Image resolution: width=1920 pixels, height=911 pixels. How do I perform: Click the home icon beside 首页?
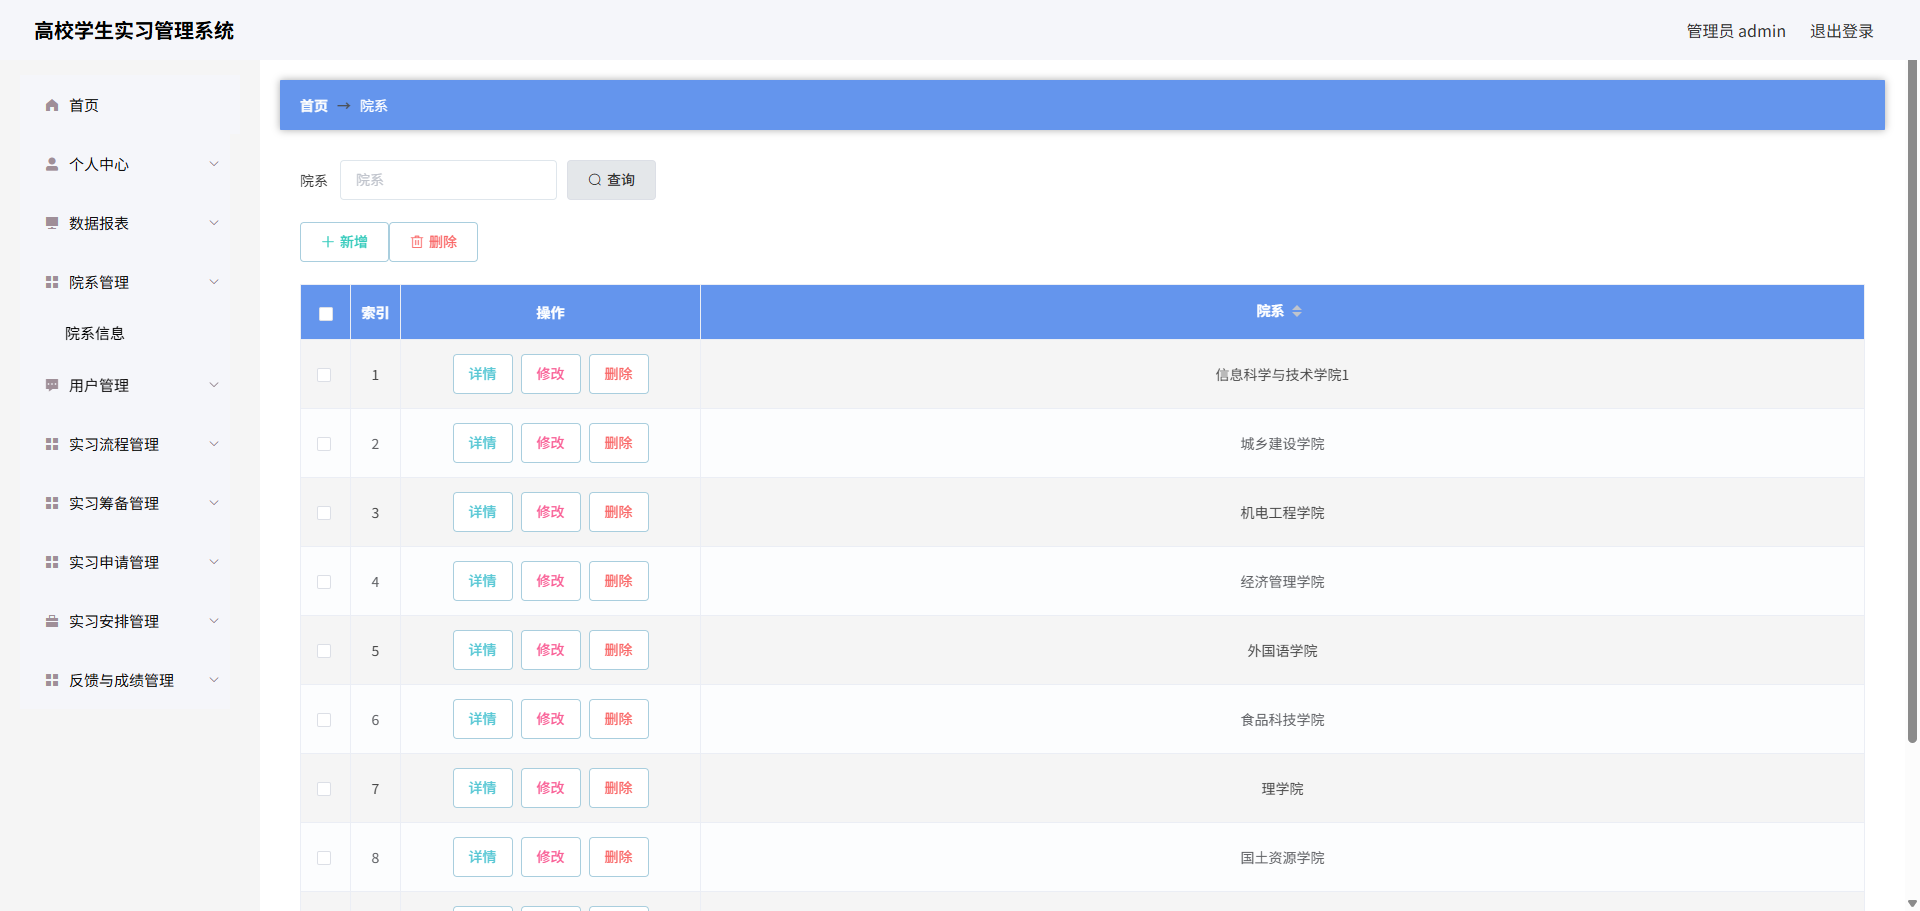(x=52, y=105)
